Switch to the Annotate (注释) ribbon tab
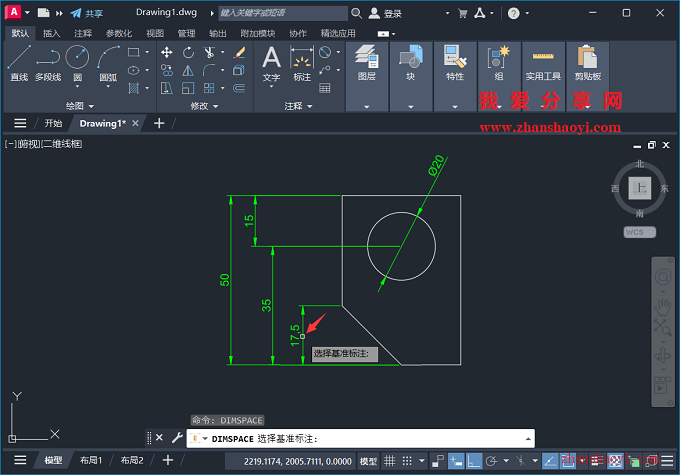The height and width of the screenshot is (475, 680). pos(83,33)
